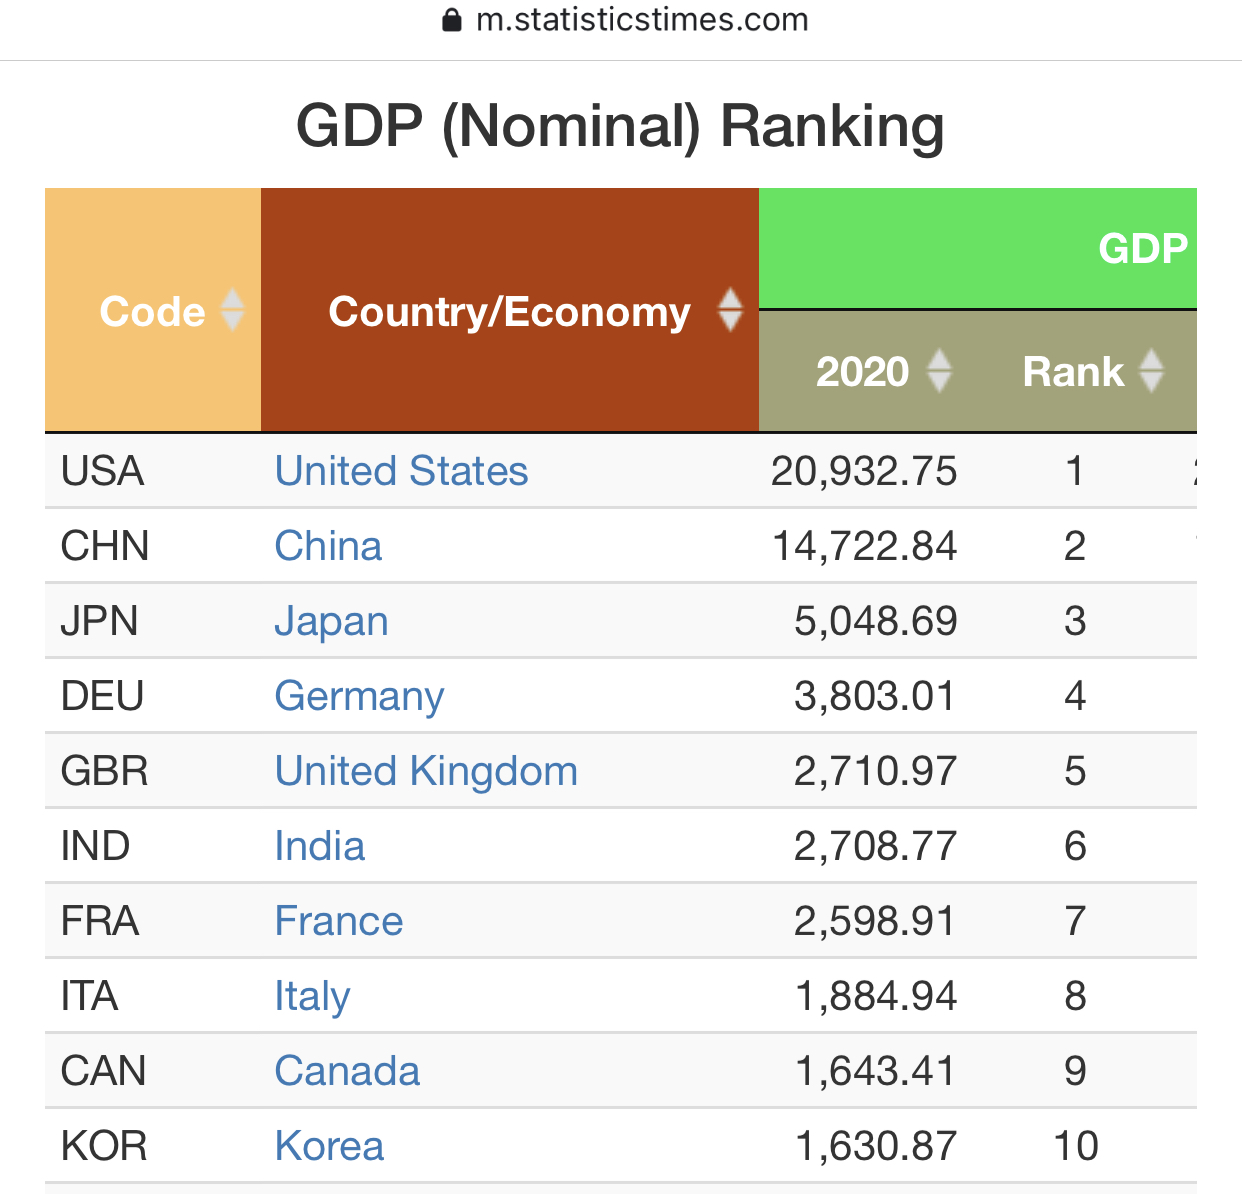Follow the India link

319,846
